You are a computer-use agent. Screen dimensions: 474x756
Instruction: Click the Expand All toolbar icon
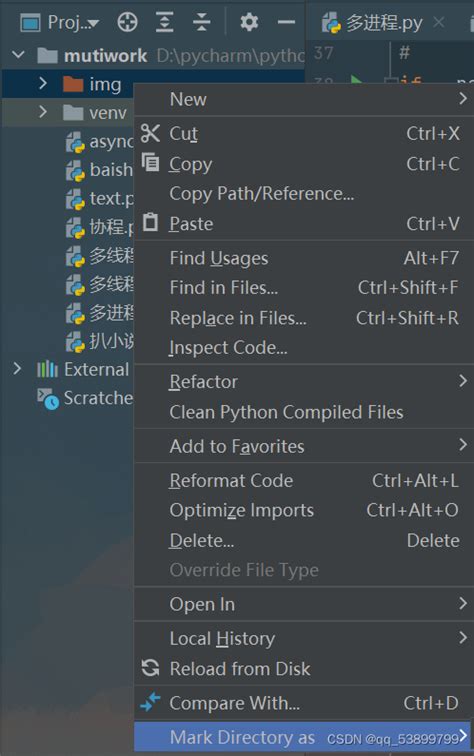pos(164,22)
